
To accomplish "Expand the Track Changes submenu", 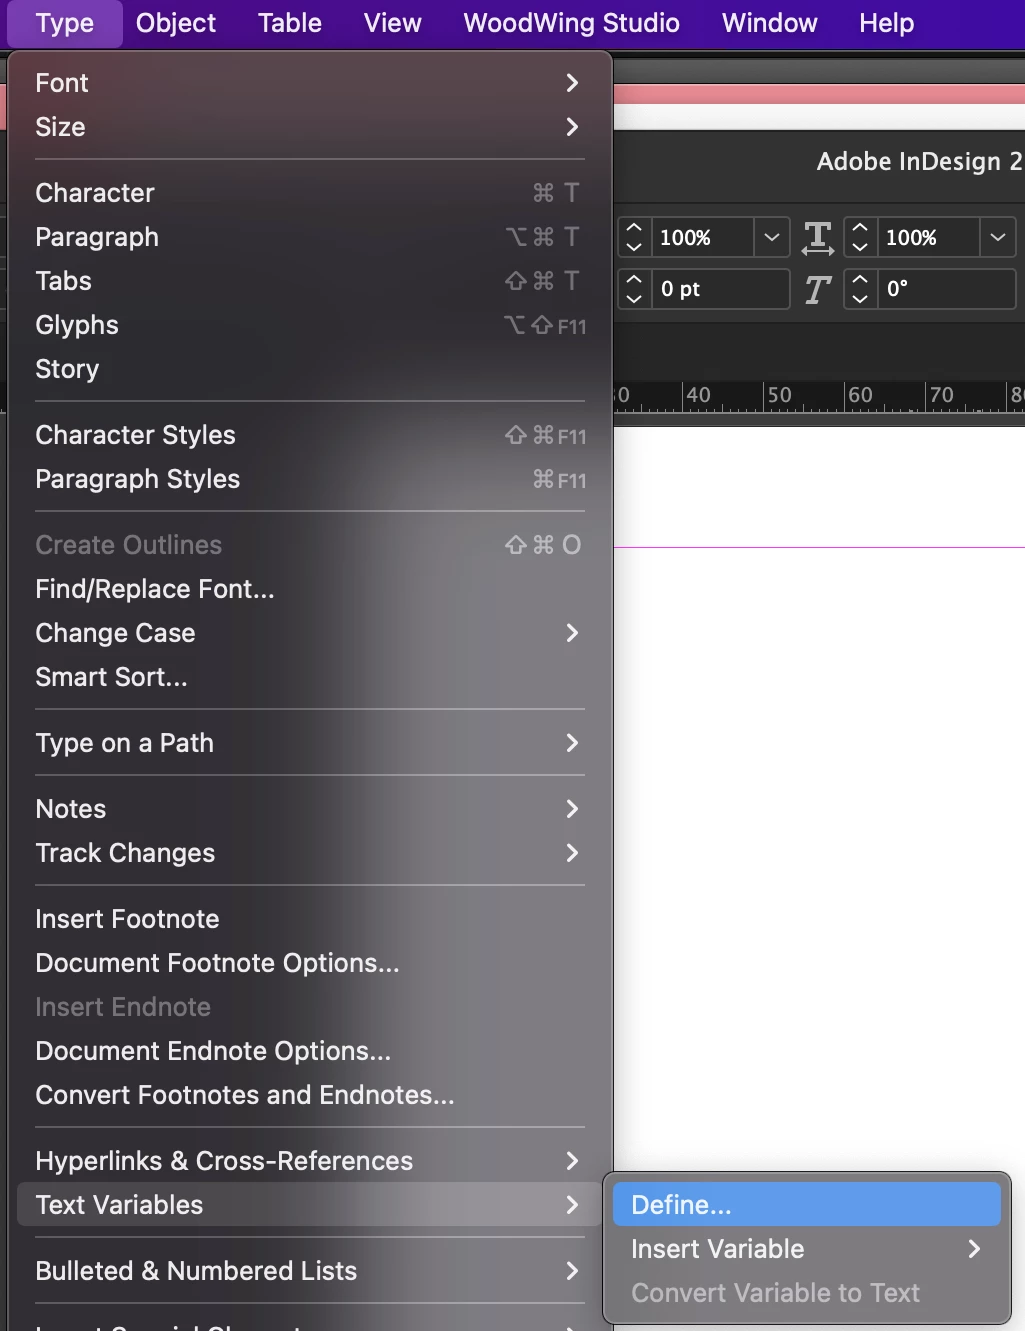I will (x=310, y=853).
